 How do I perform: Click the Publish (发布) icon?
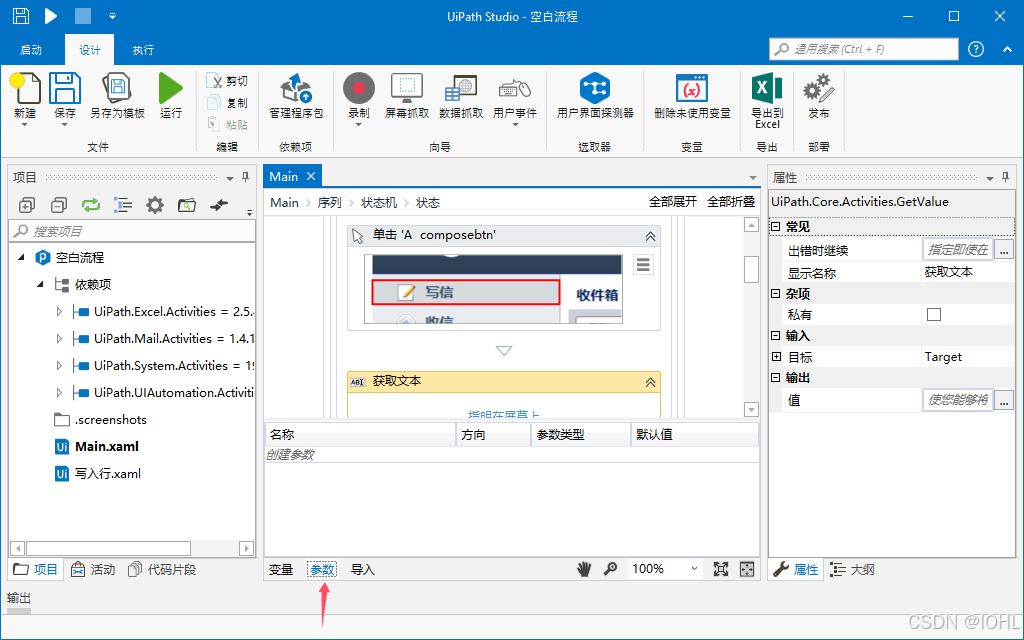pos(818,88)
